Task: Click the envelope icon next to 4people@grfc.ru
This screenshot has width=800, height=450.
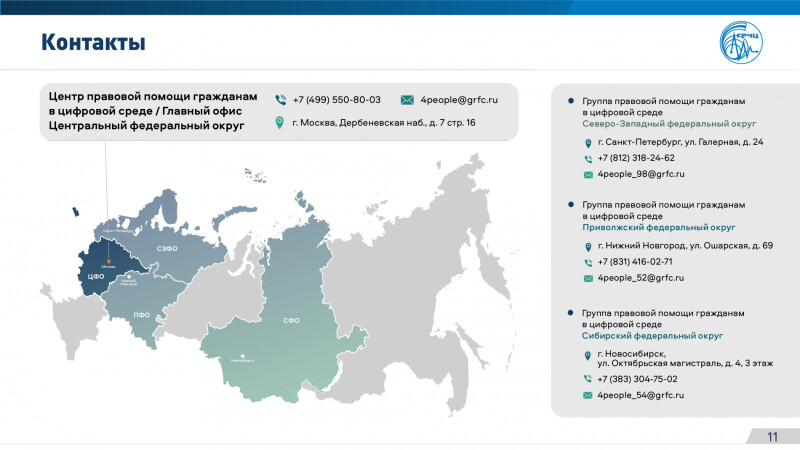Action: (x=407, y=100)
